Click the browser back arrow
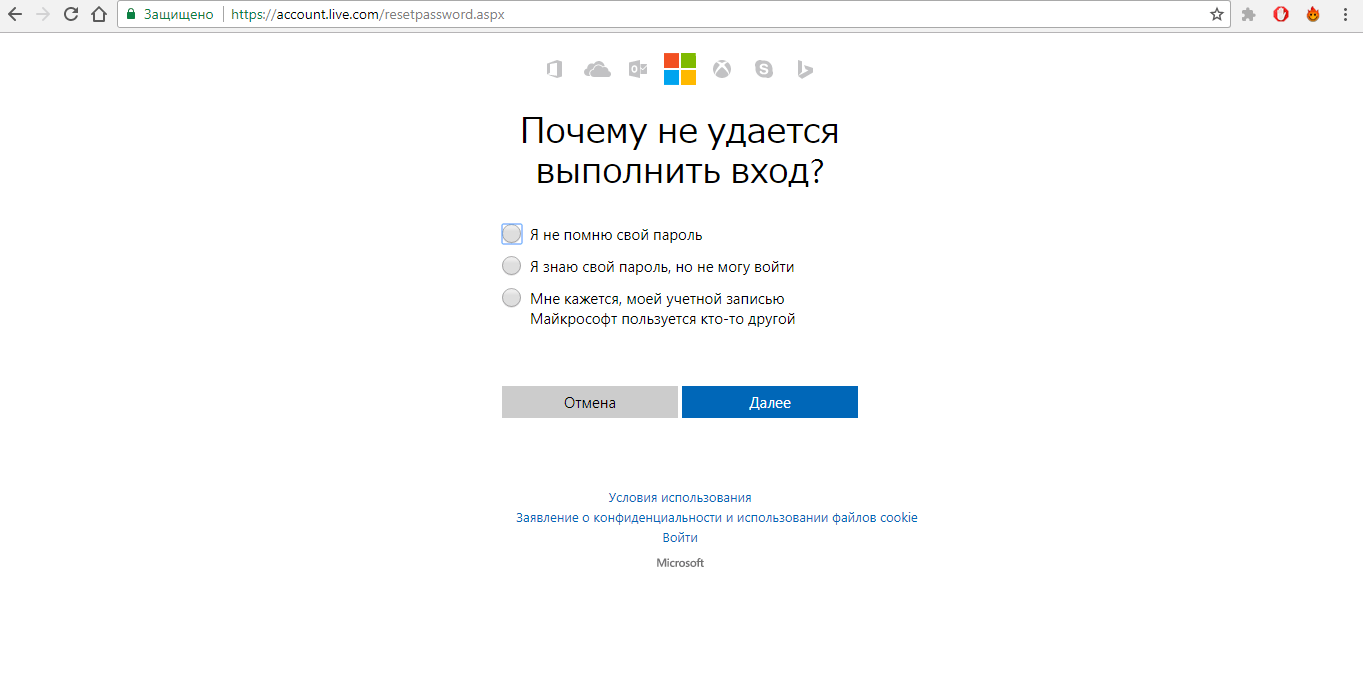 (x=15, y=14)
